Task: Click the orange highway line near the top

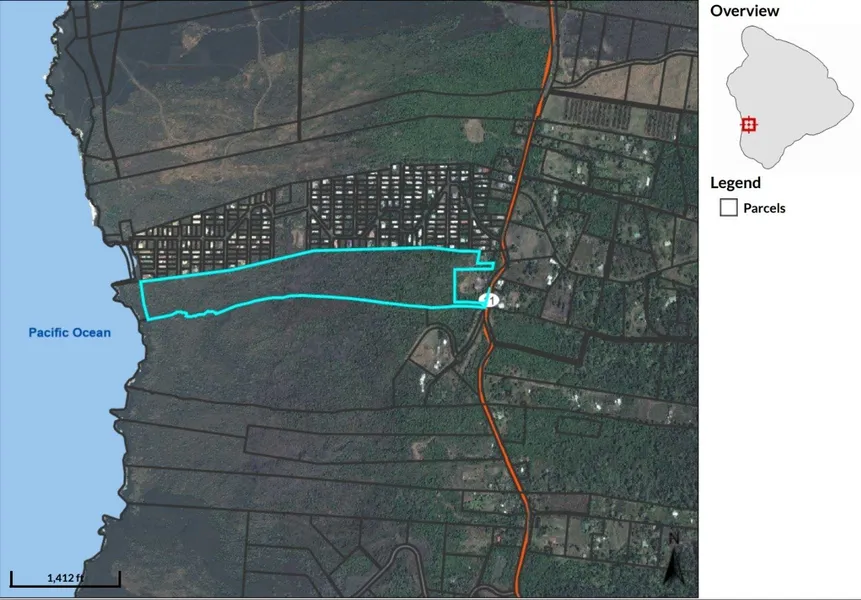Action: pos(550,49)
